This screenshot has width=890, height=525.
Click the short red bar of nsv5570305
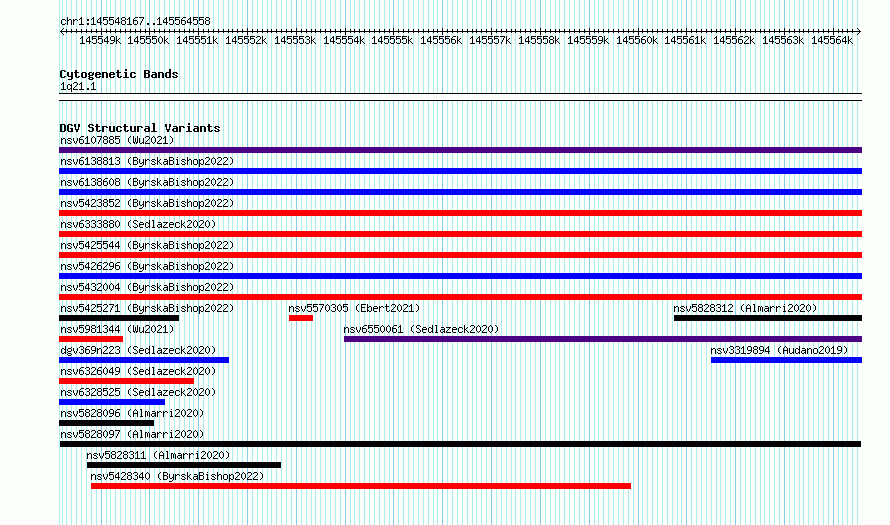click(301, 318)
